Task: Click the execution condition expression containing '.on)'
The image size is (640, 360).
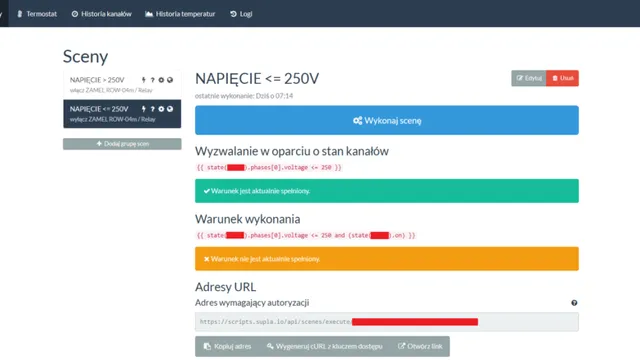Action: click(x=306, y=236)
